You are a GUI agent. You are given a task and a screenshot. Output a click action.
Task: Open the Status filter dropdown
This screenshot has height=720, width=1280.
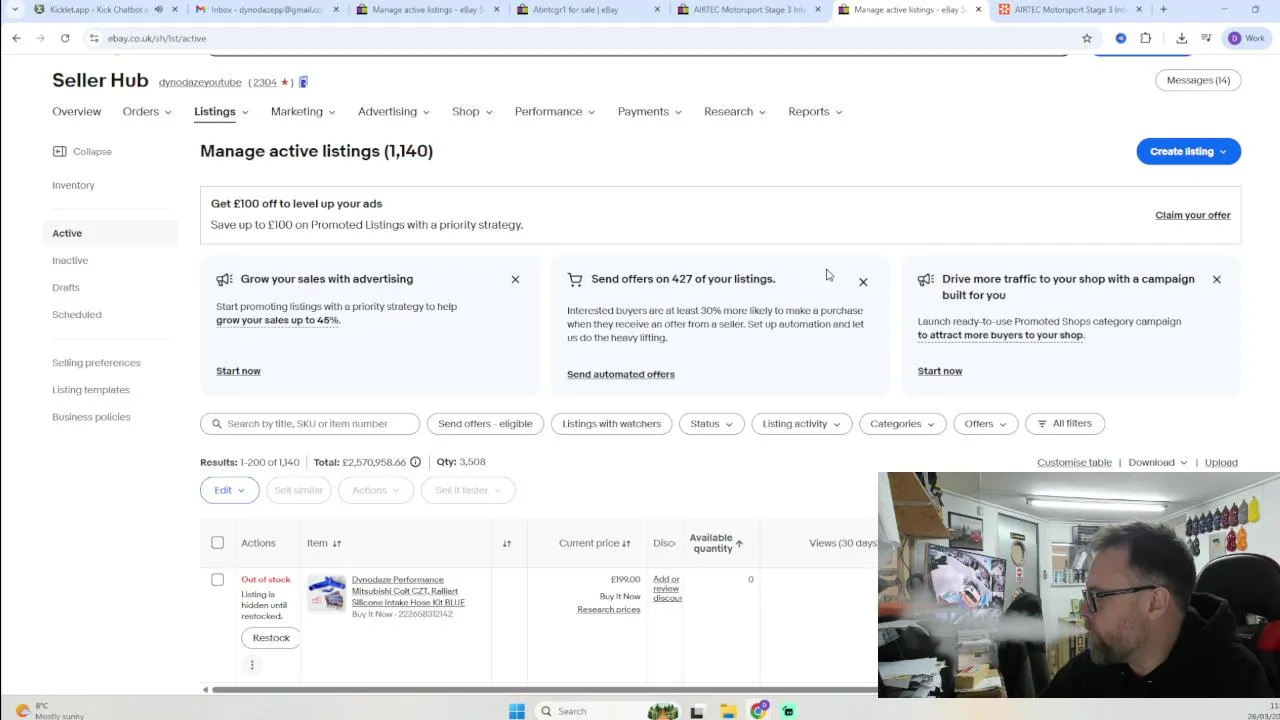click(711, 424)
